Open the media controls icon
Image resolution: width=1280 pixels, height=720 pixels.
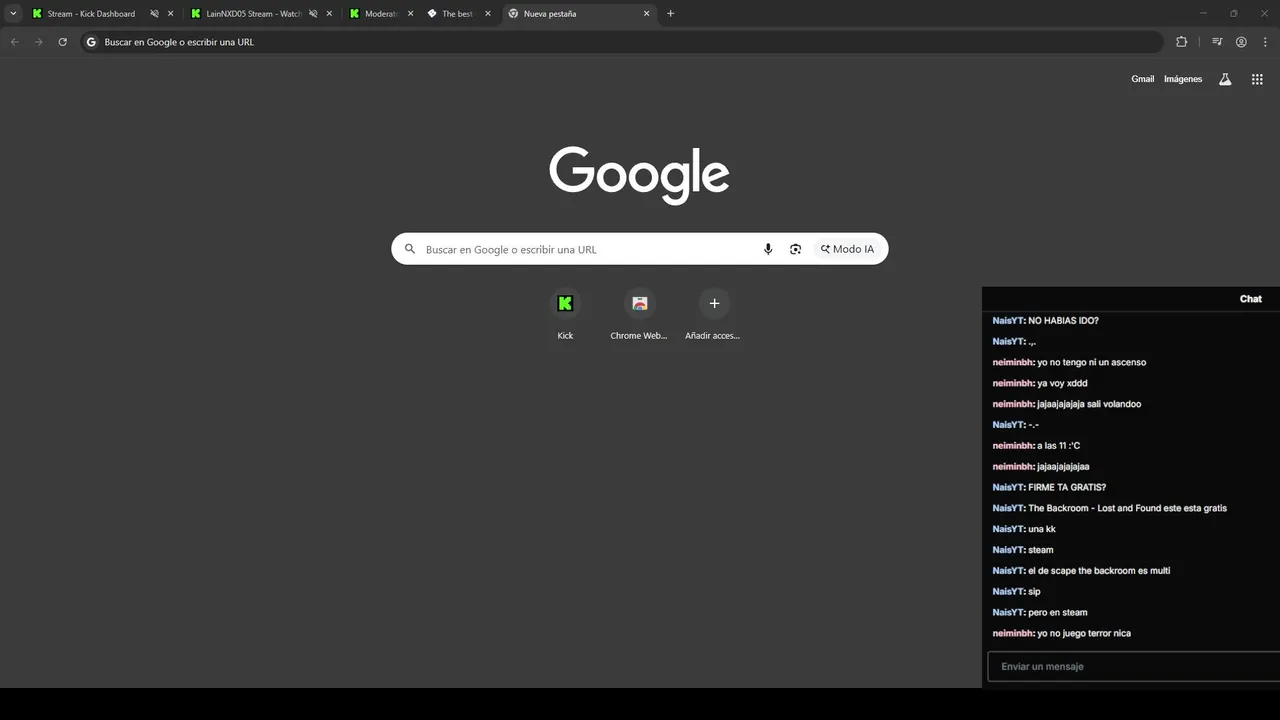click(x=1217, y=42)
